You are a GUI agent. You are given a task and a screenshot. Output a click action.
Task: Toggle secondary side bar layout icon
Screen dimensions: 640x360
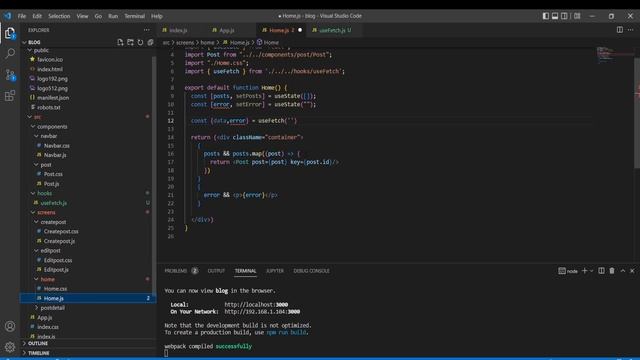pyautogui.click(x=564, y=16)
